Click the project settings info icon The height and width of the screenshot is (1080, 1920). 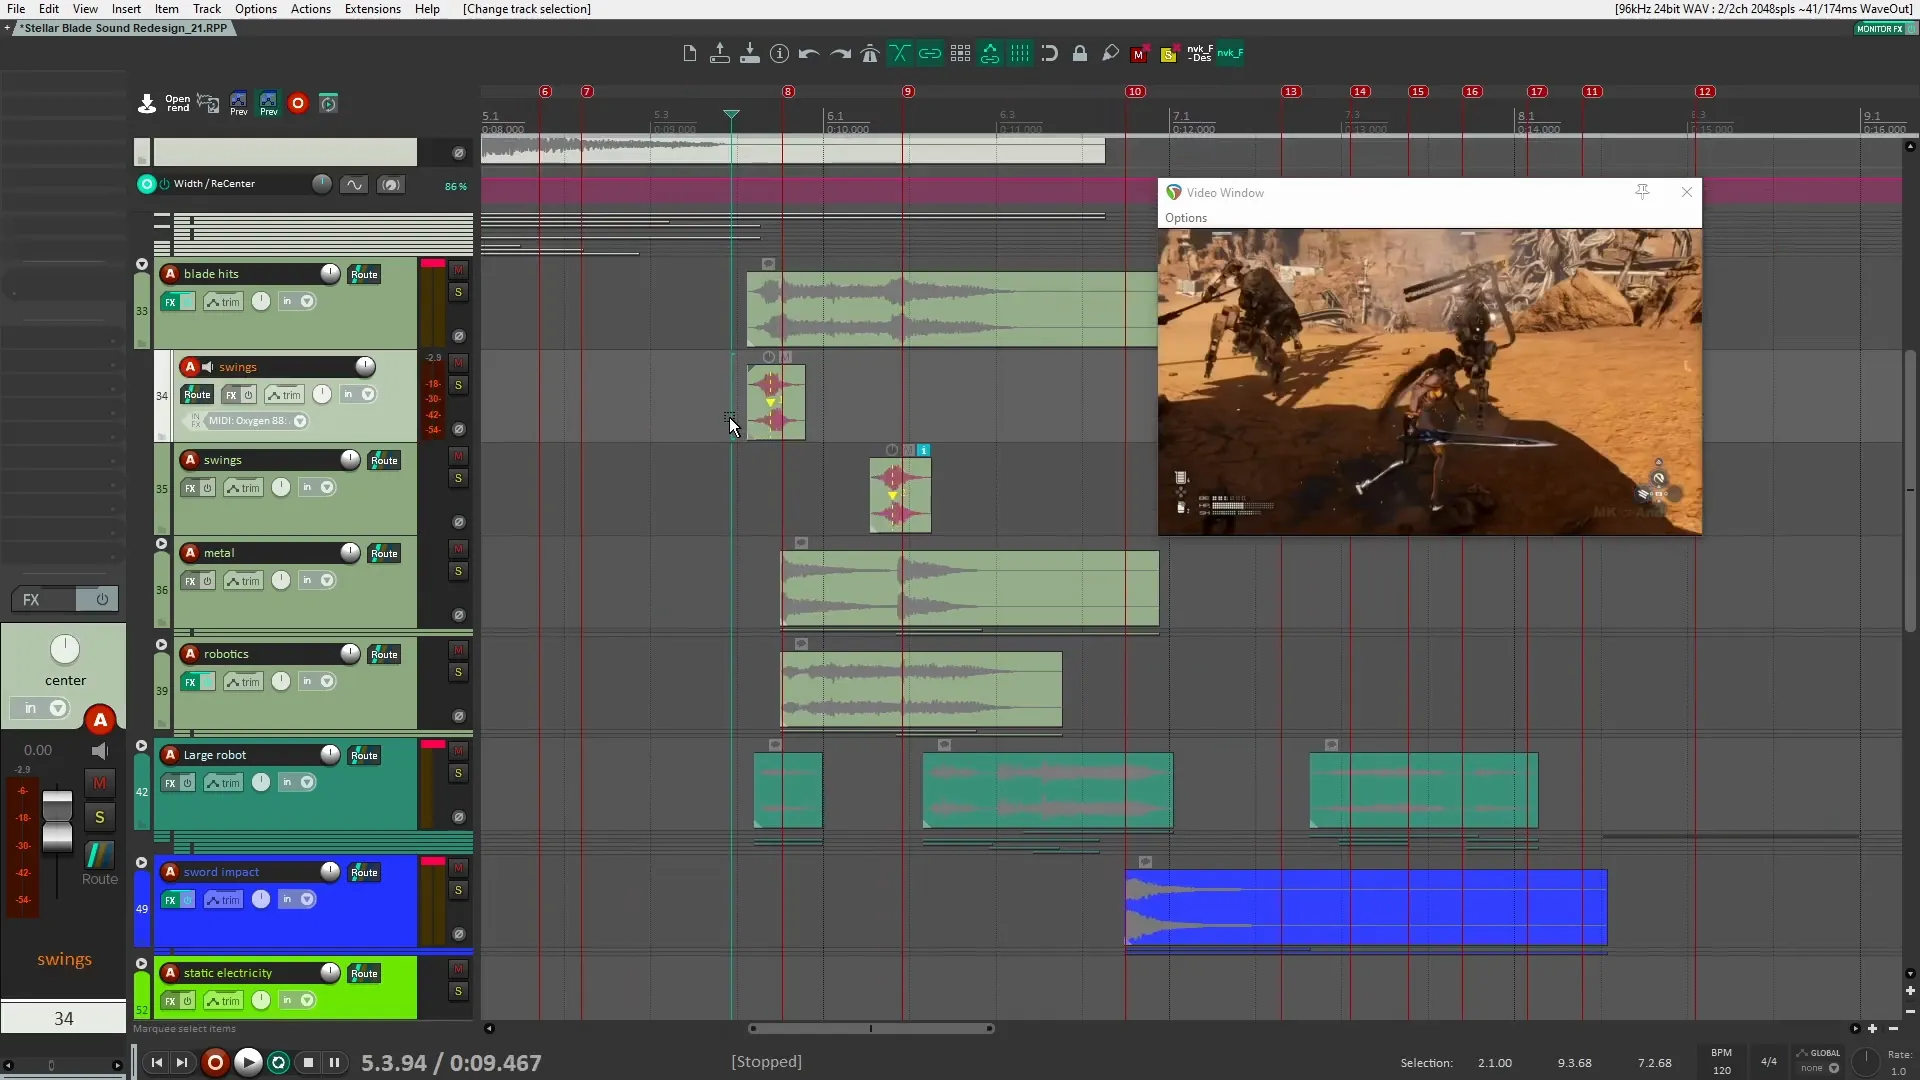click(x=780, y=54)
